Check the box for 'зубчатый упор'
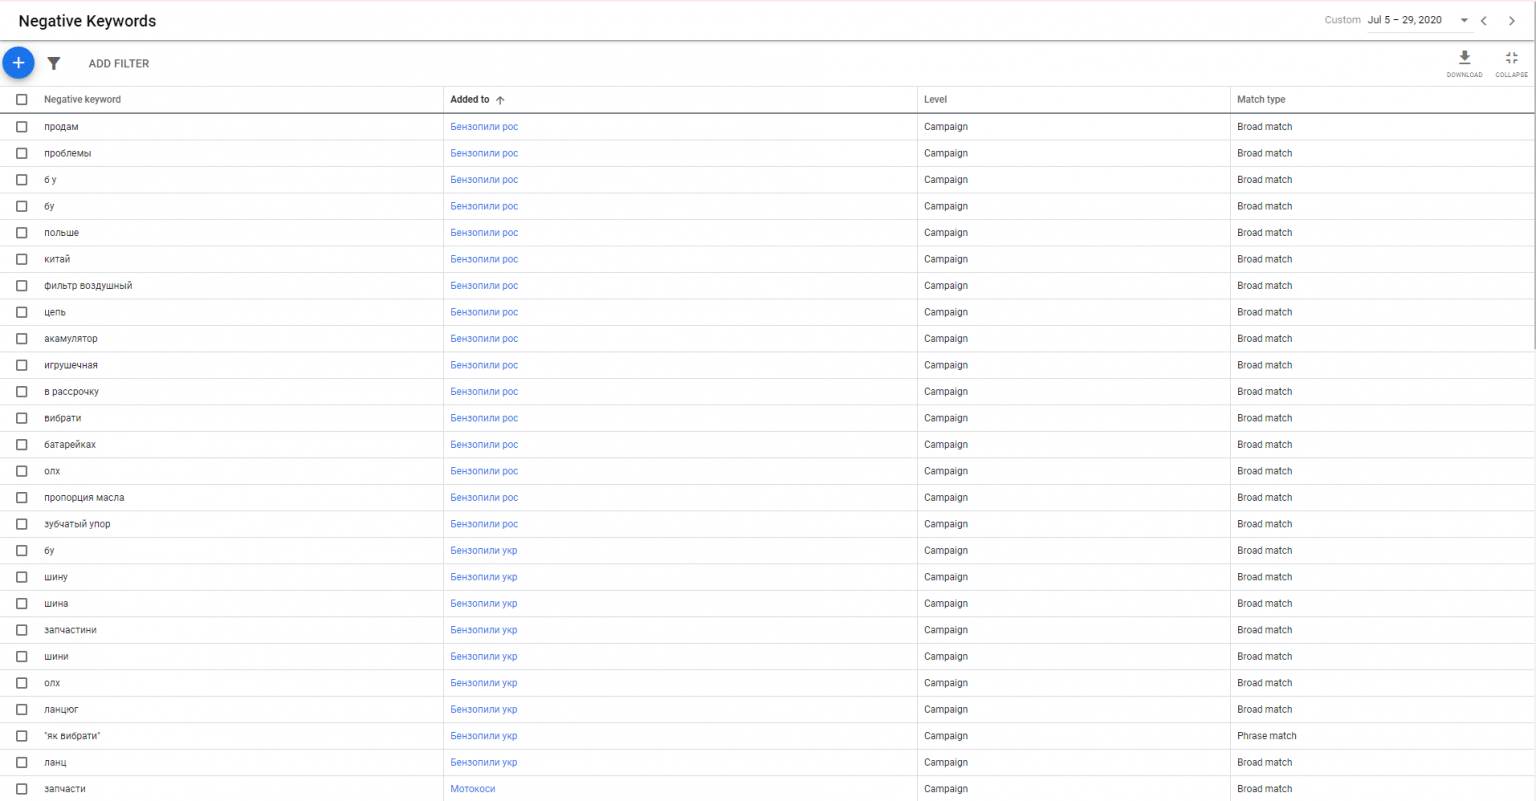The image size is (1536, 801). (x=22, y=524)
